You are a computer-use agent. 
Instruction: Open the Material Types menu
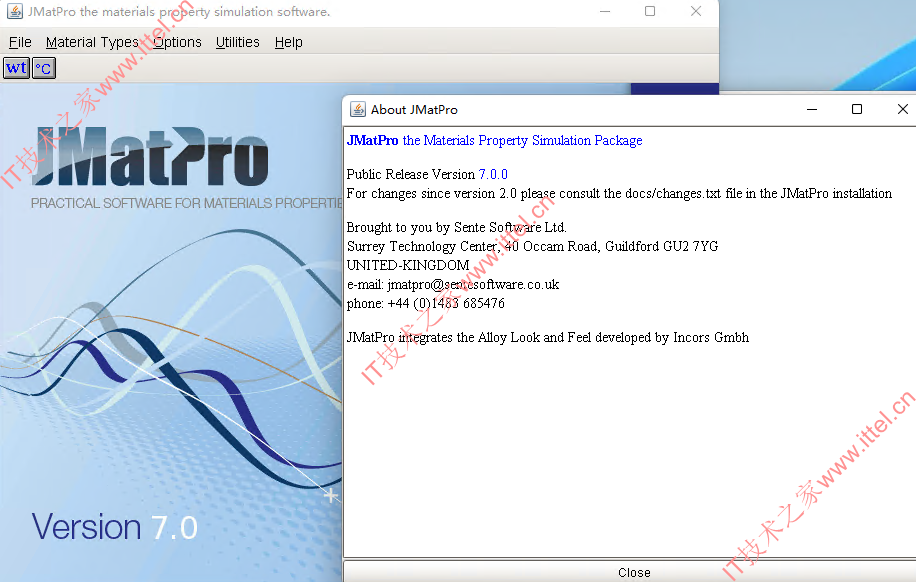tap(92, 42)
